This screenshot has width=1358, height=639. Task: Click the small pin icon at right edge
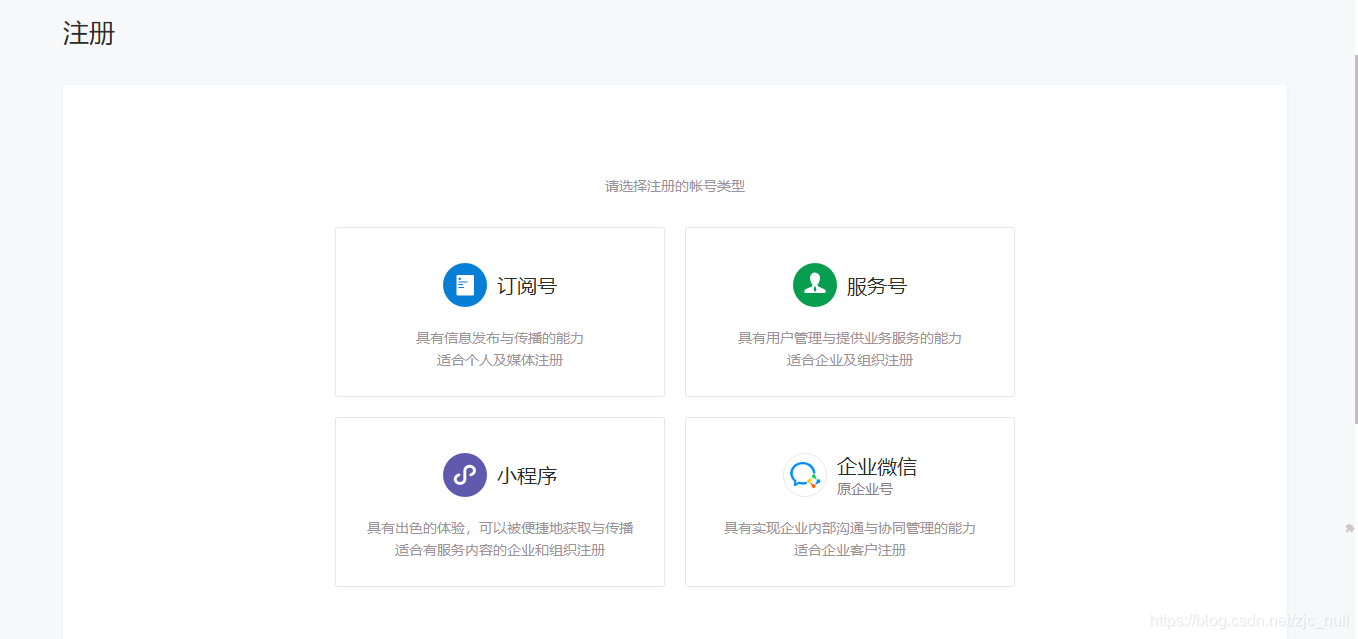point(1349,527)
